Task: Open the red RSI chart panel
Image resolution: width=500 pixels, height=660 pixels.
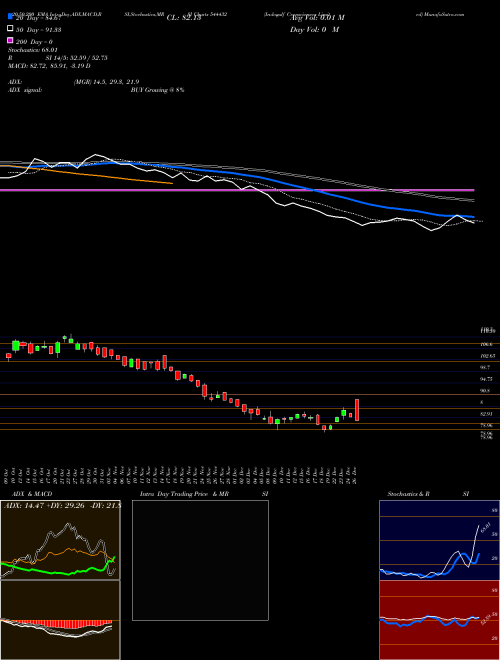Action: pyautogui.click(x=439, y=620)
